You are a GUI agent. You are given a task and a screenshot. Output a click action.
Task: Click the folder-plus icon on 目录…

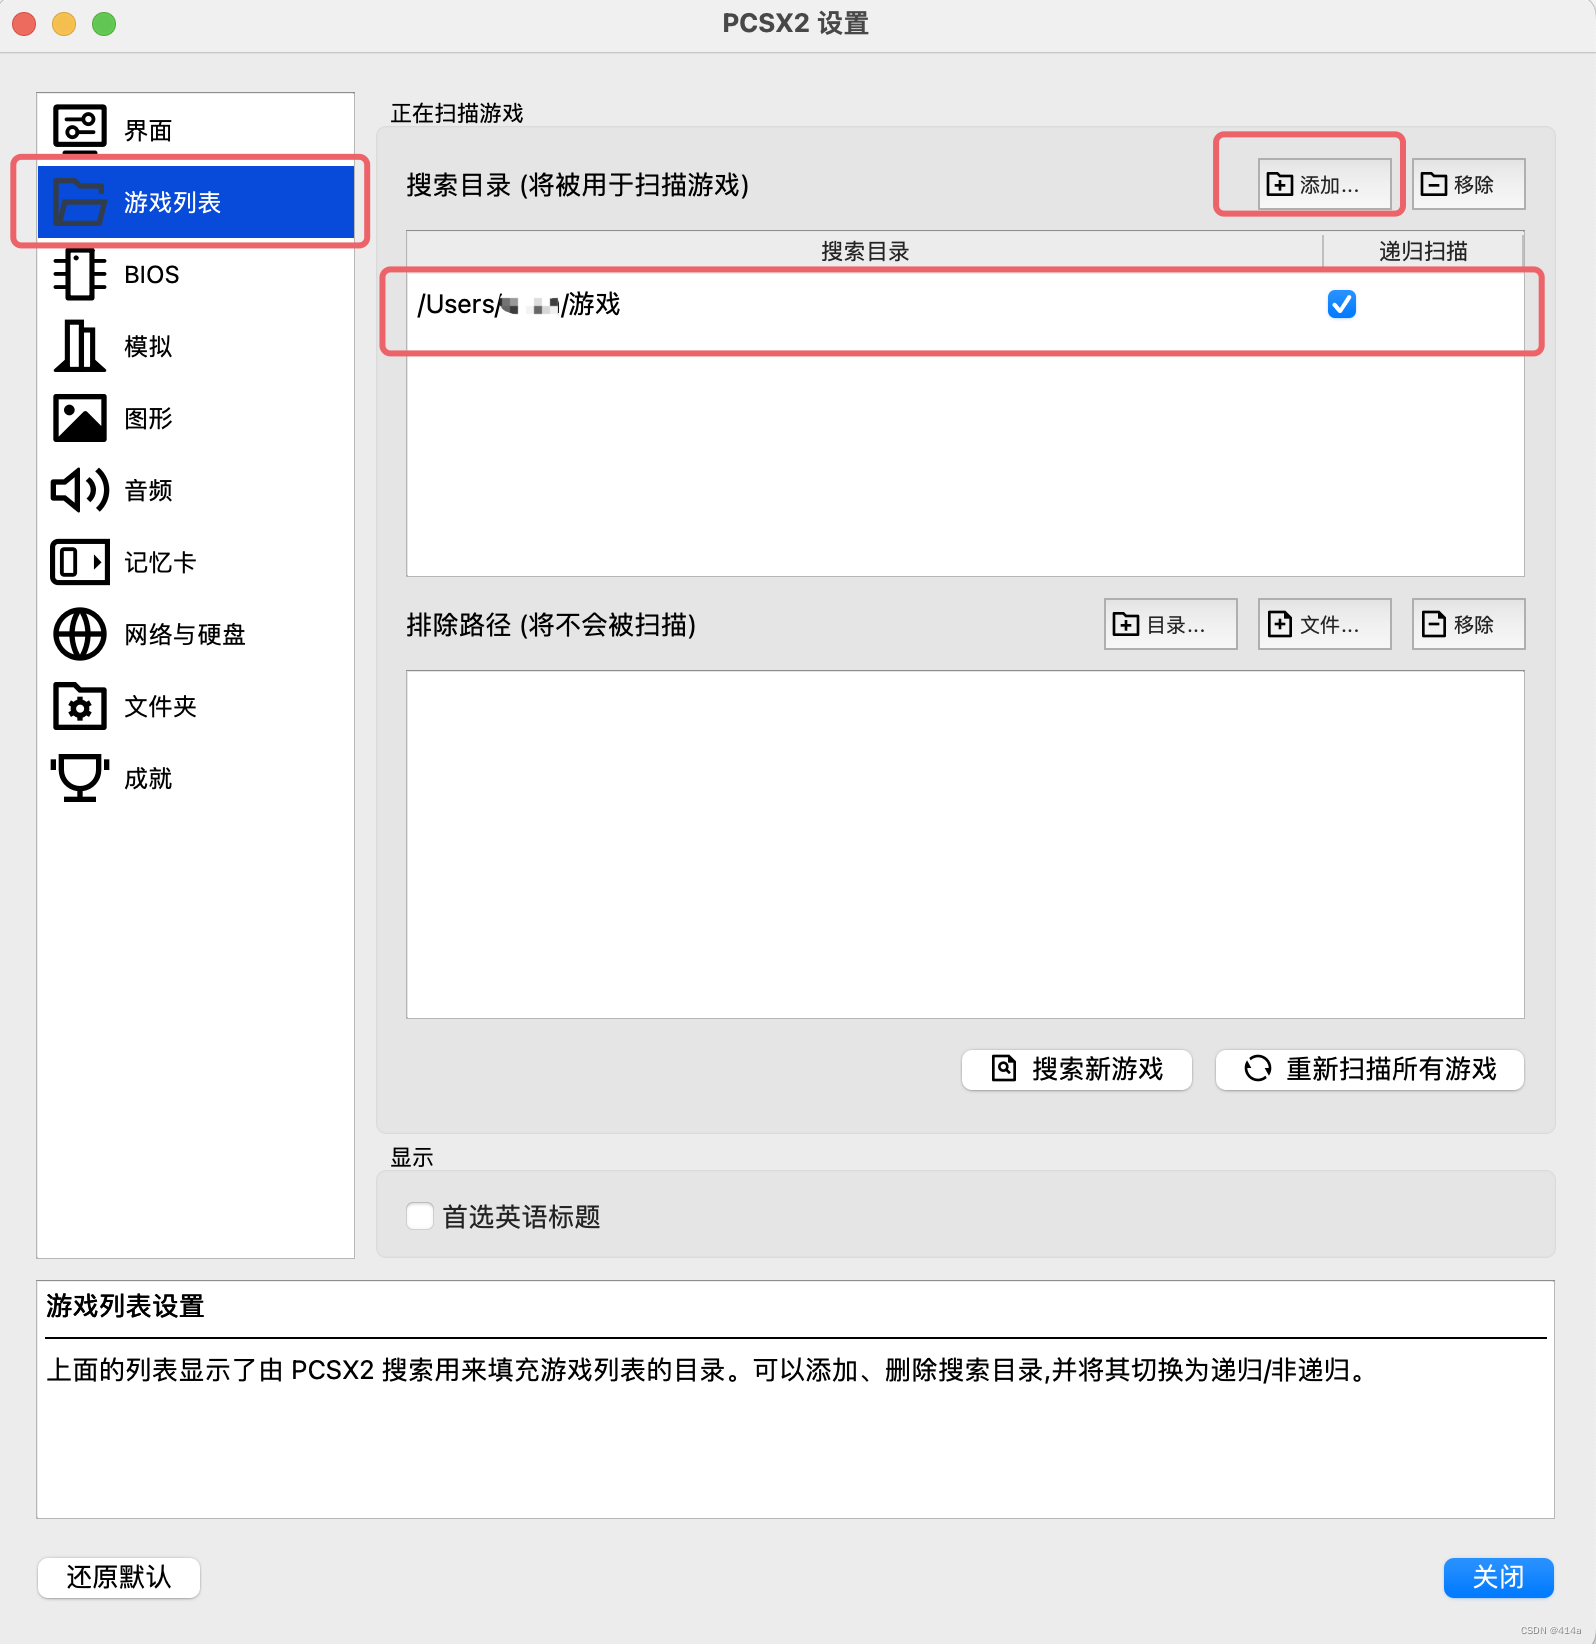(x=1126, y=624)
